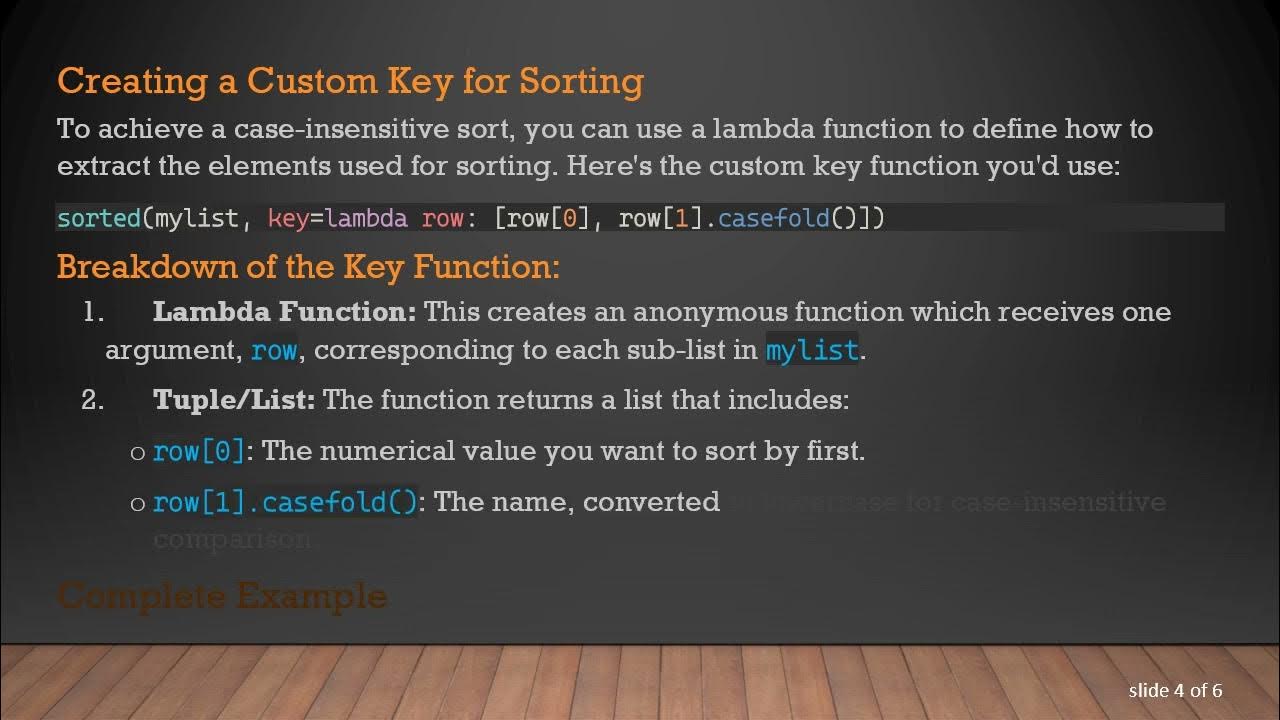Click the "row[1].casefold()" code bullet text

tap(285, 502)
